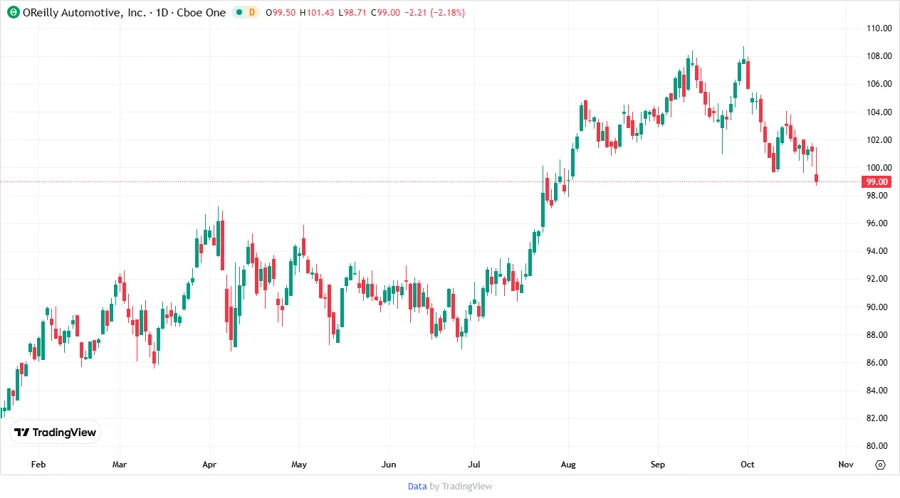Click the May label on time axis
This screenshot has height=498, width=900.
[299, 464]
